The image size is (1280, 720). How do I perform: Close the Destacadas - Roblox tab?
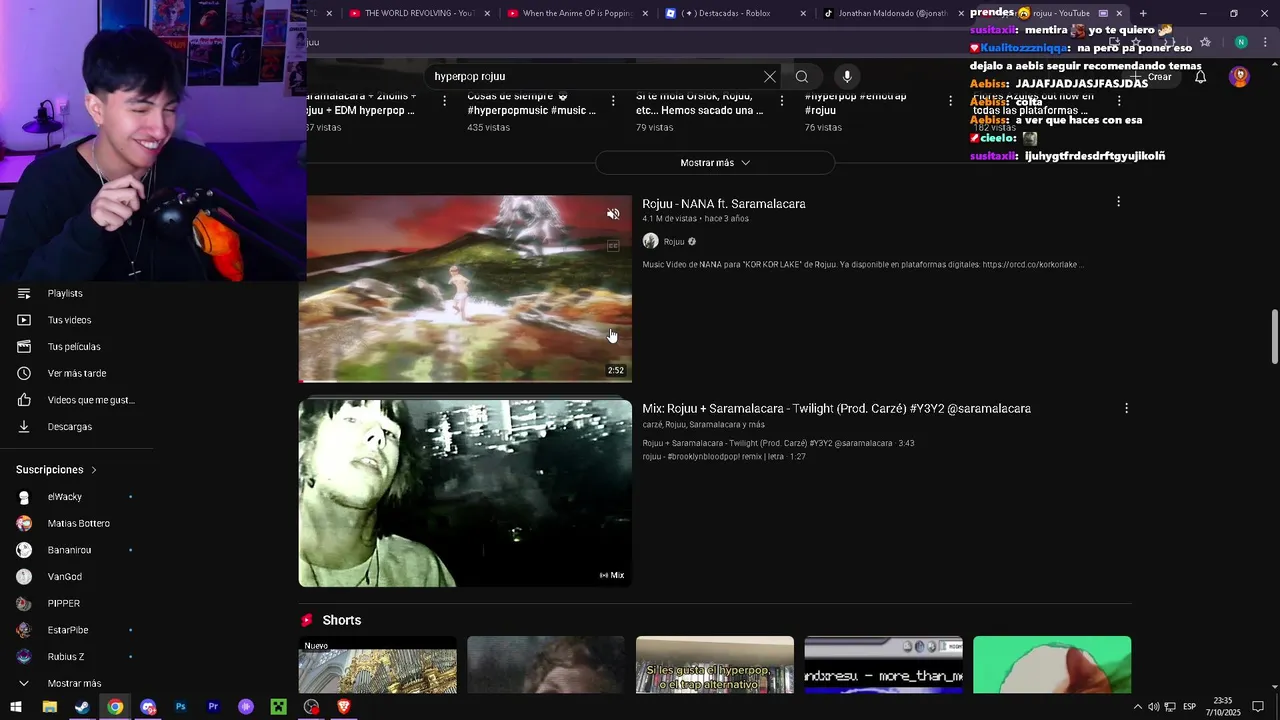[804, 13]
